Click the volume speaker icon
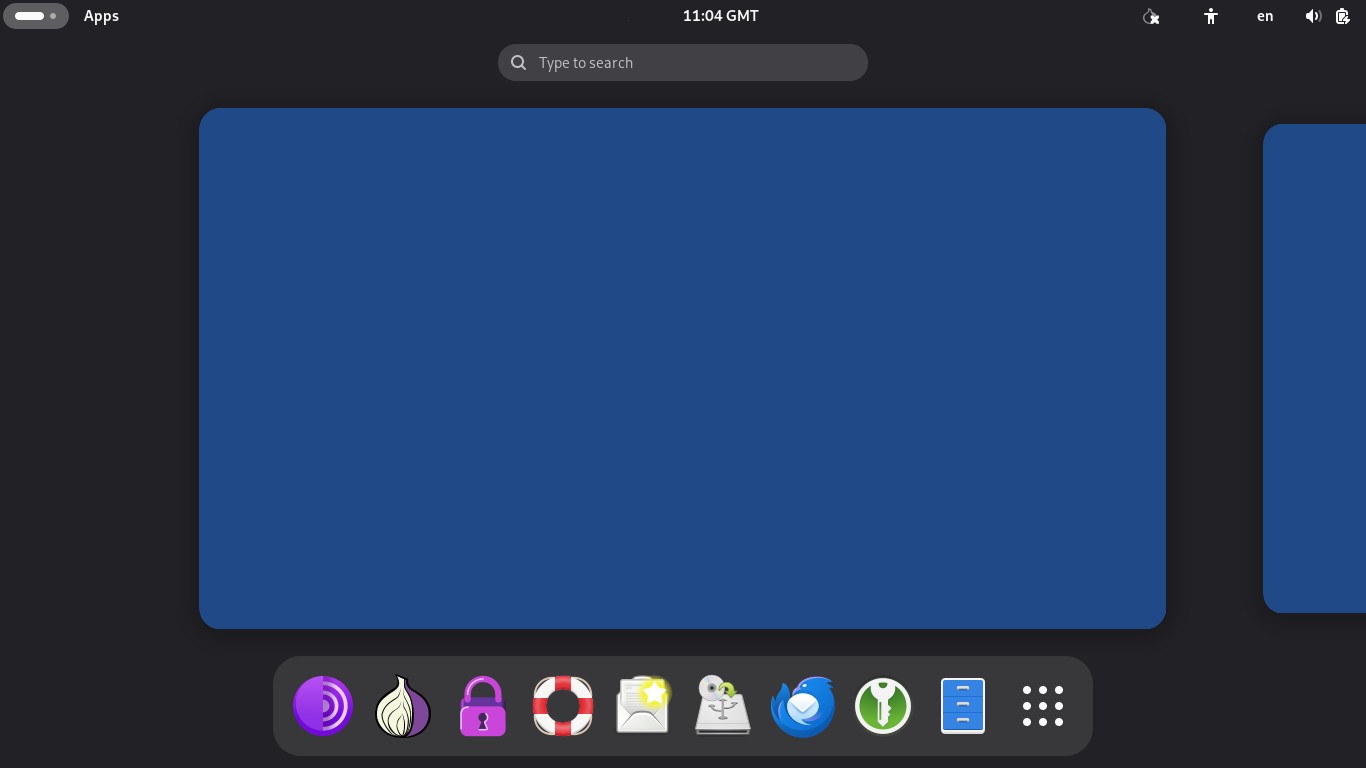The width and height of the screenshot is (1366, 768). click(x=1313, y=16)
